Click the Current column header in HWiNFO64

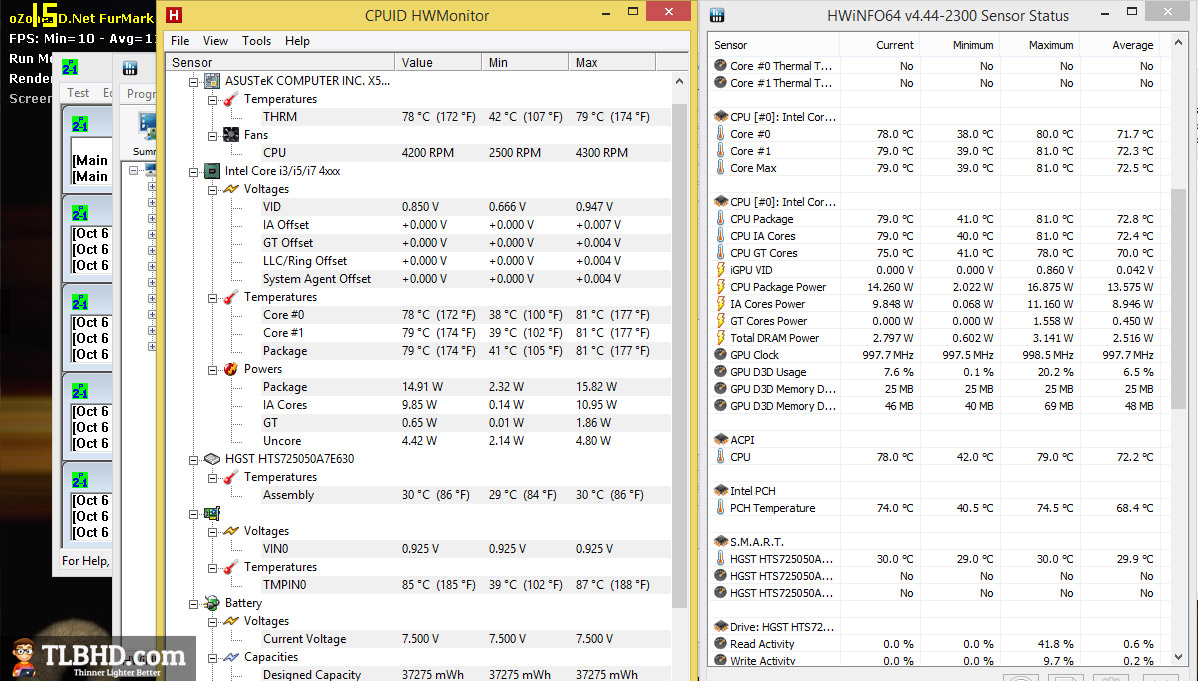(879, 45)
